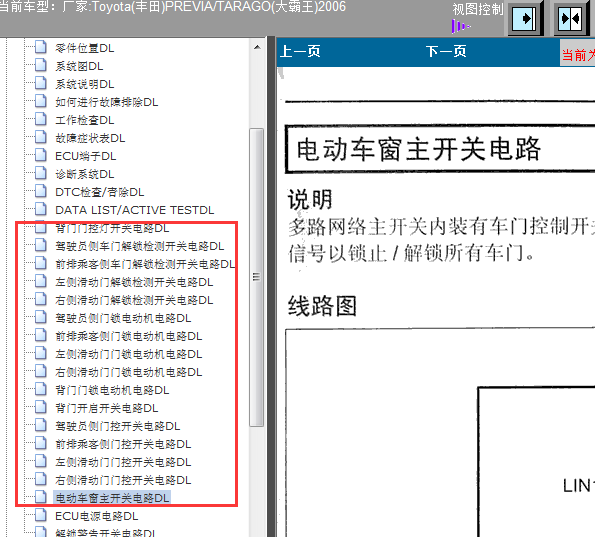Click file icon beside DATA LIST/ACTIVE TESTDL
The image size is (595, 537).
41,209
